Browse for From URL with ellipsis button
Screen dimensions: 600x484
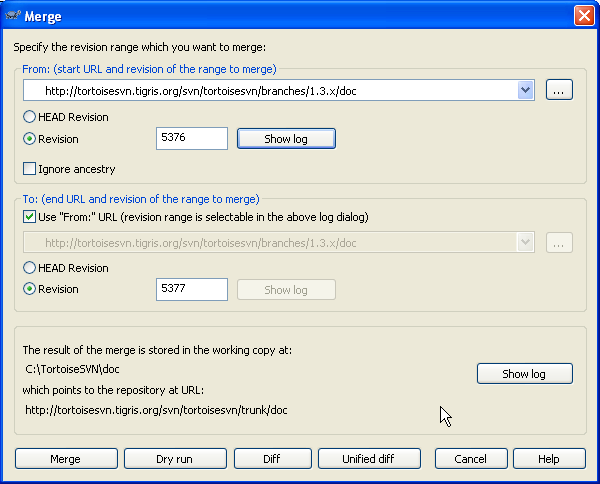(x=560, y=90)
